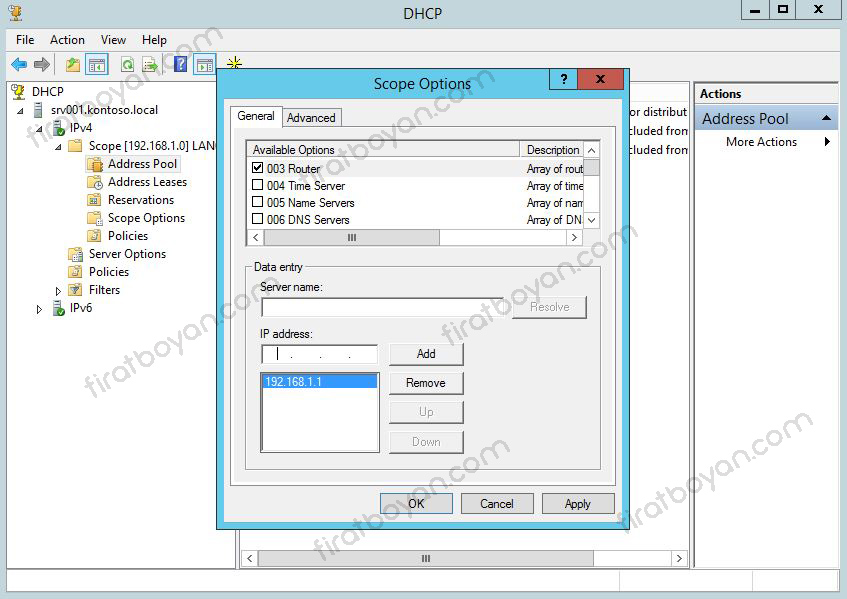Collapse the srv001.kontoso.local tree node
This screenshot has height=599, width=847.
21,111
